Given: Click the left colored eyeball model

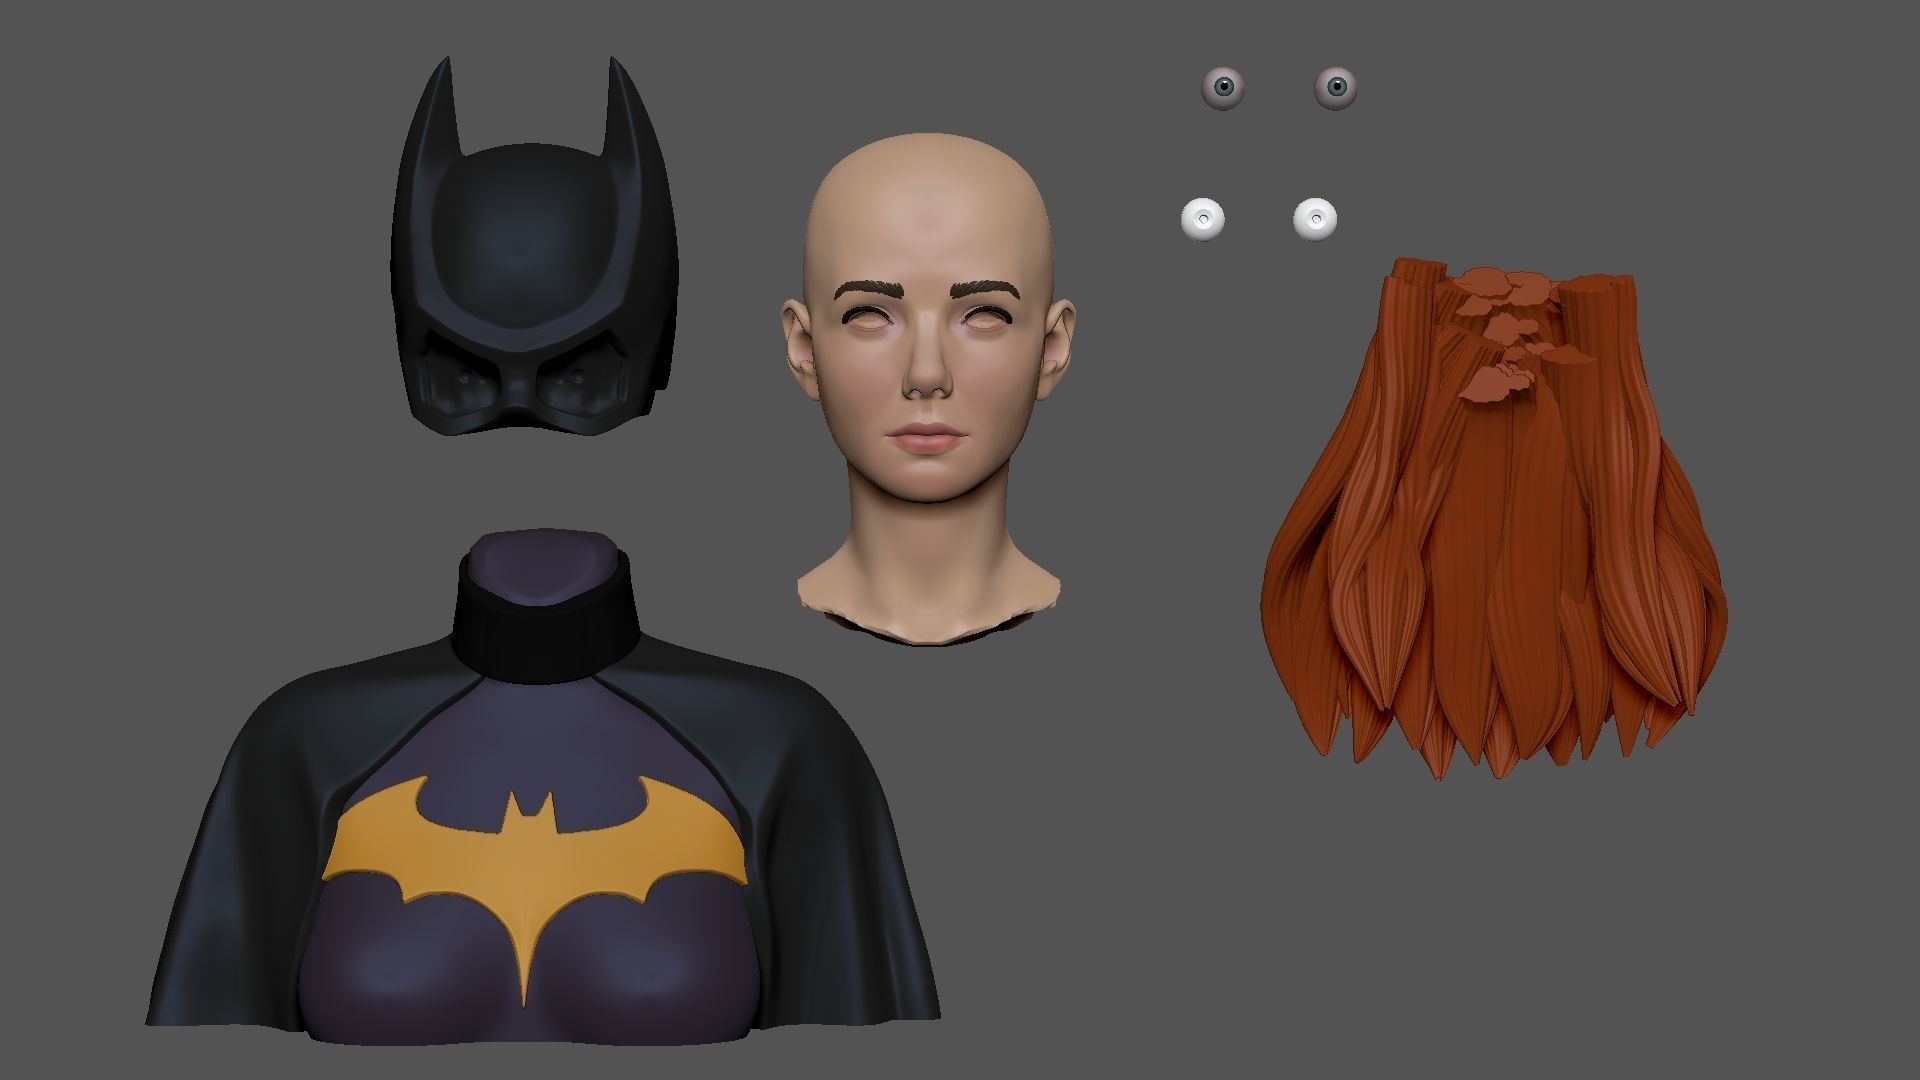Looking at the screenshot, I should coord(1222,88).
